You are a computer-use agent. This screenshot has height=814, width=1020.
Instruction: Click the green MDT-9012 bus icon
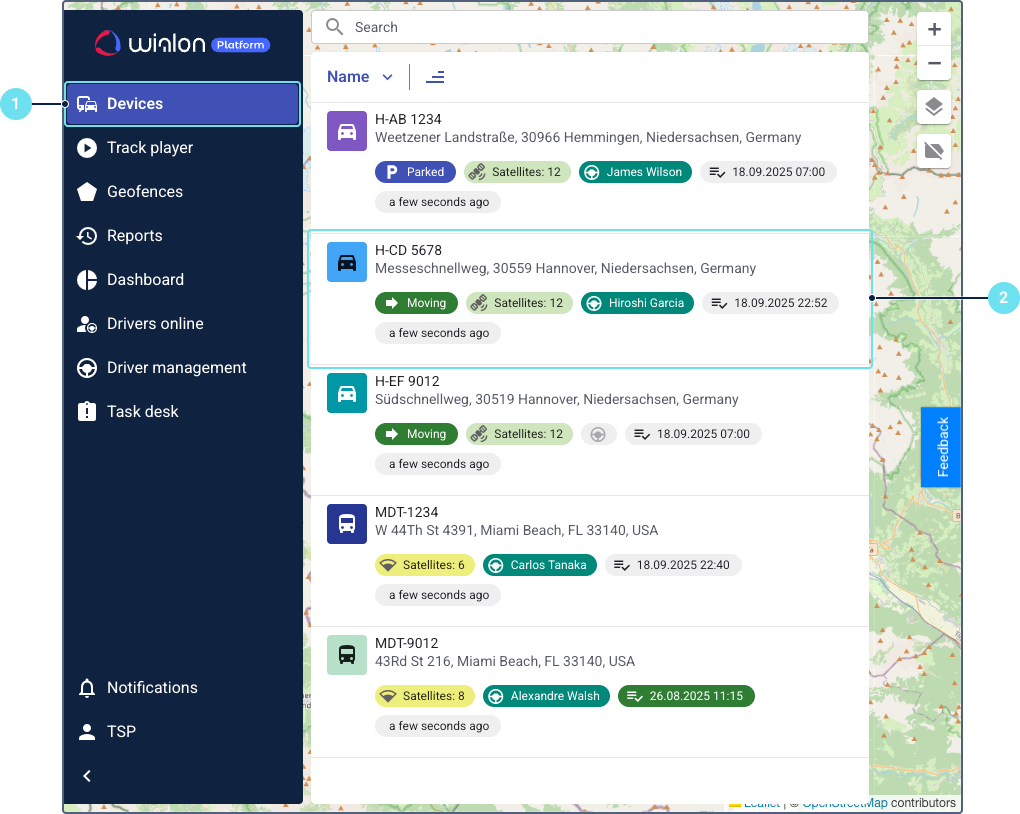click(x=347, y=655)
